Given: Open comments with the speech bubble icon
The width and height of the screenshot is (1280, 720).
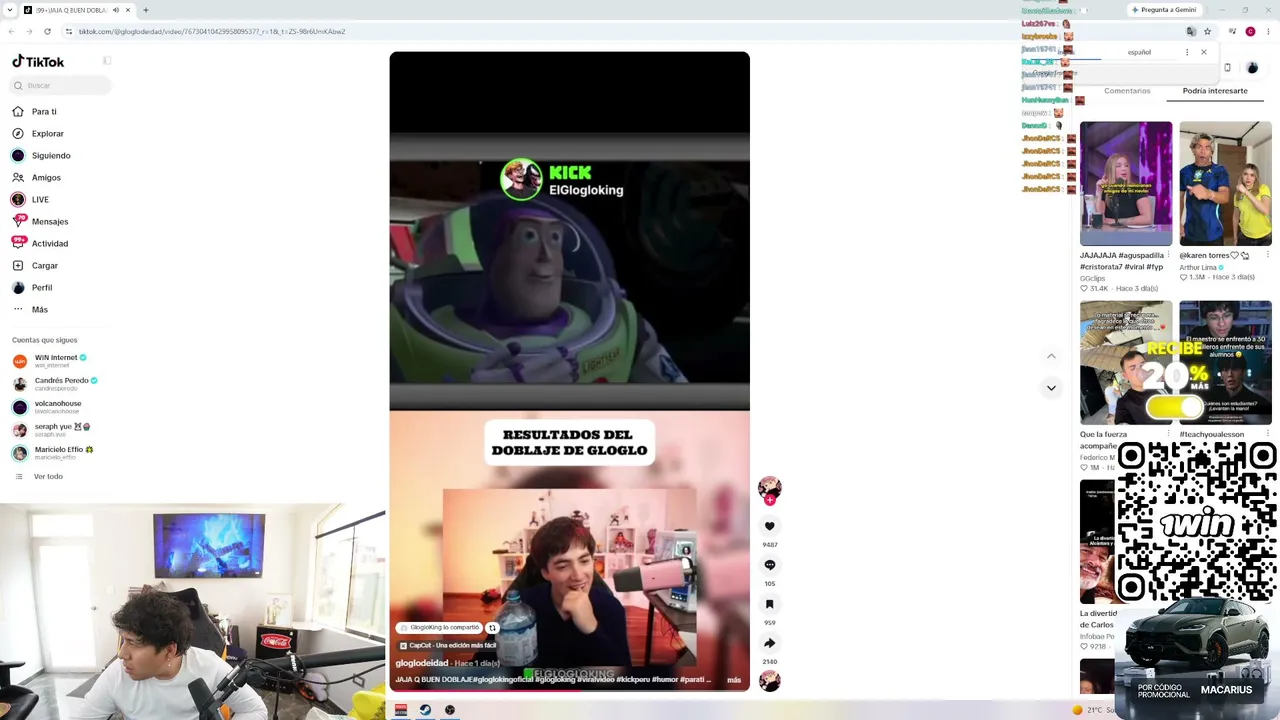Looking at the screenshot, I should tap(769, 565).
